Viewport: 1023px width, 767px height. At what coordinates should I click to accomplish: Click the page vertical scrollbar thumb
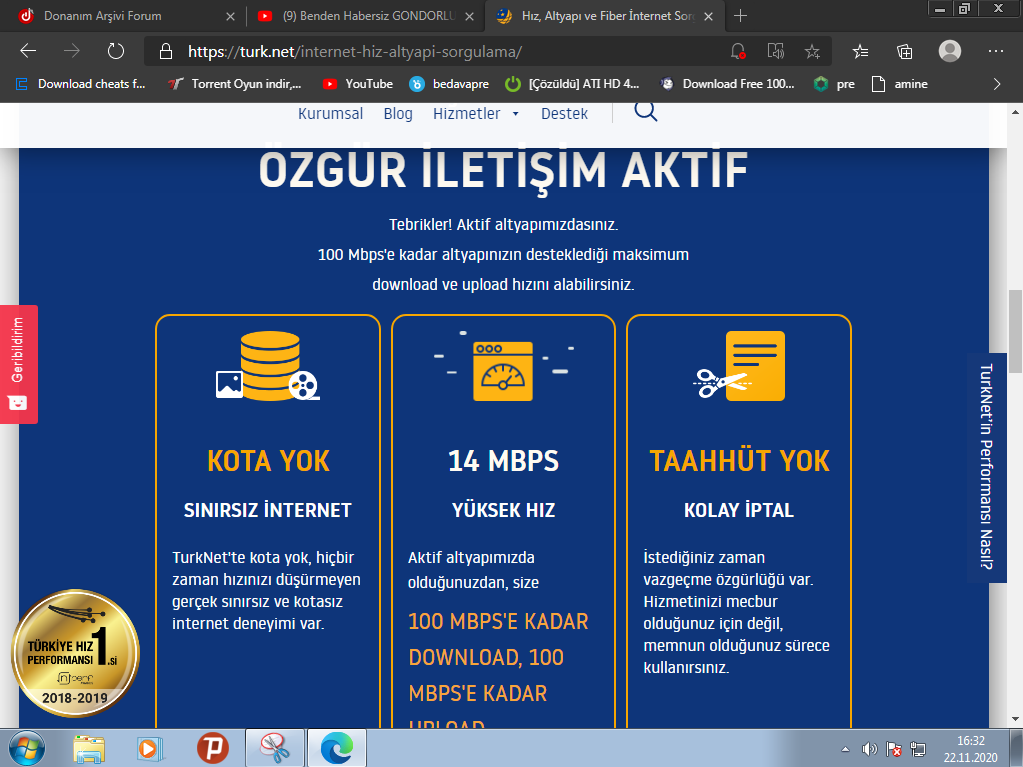(1015, 331)
